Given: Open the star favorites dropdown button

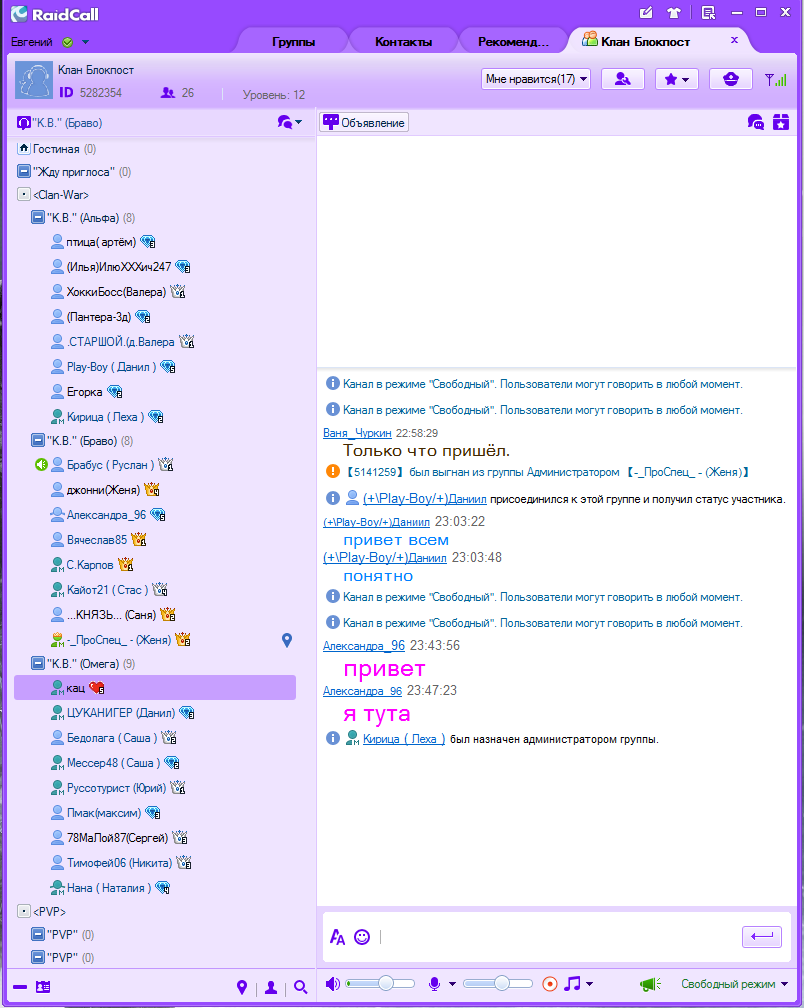Looking at the screenshot, I should pyautogui.click(x=677, y=79).
